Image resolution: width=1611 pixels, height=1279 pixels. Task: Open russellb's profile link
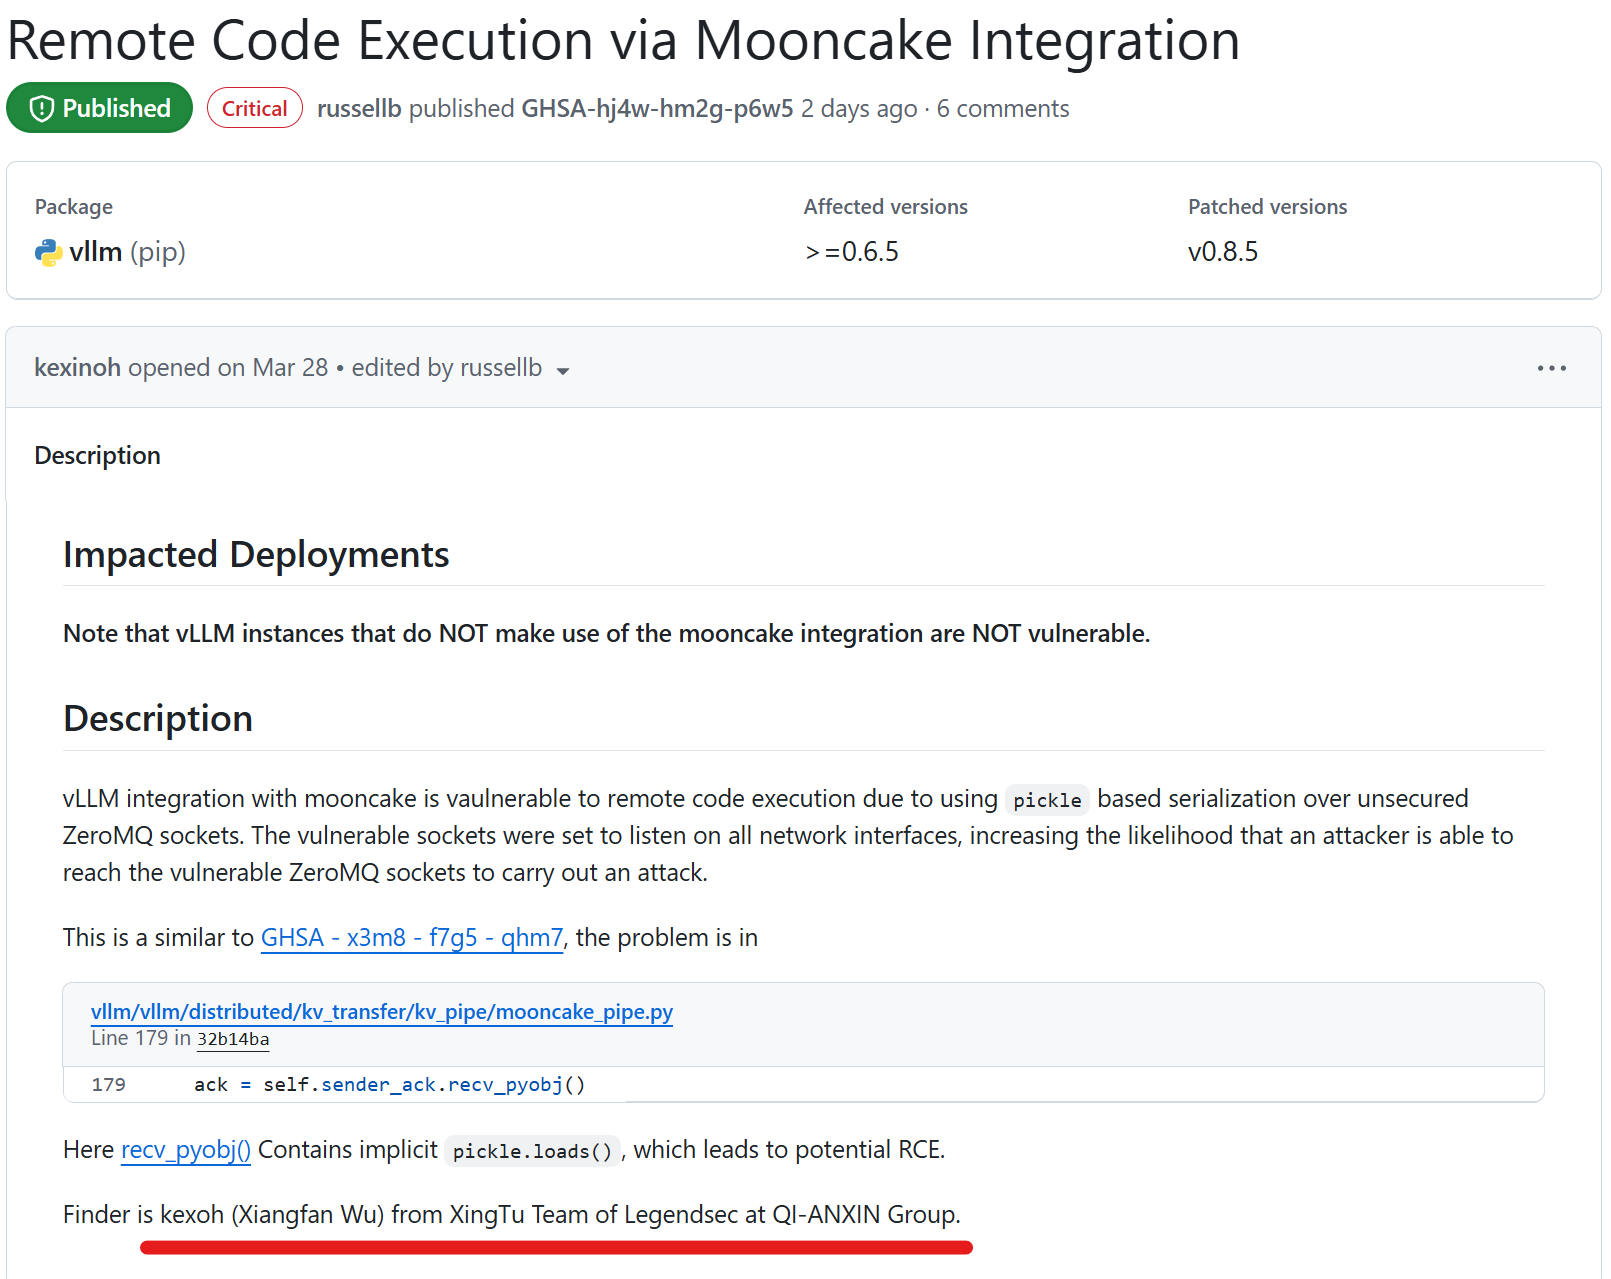(359, 108)
